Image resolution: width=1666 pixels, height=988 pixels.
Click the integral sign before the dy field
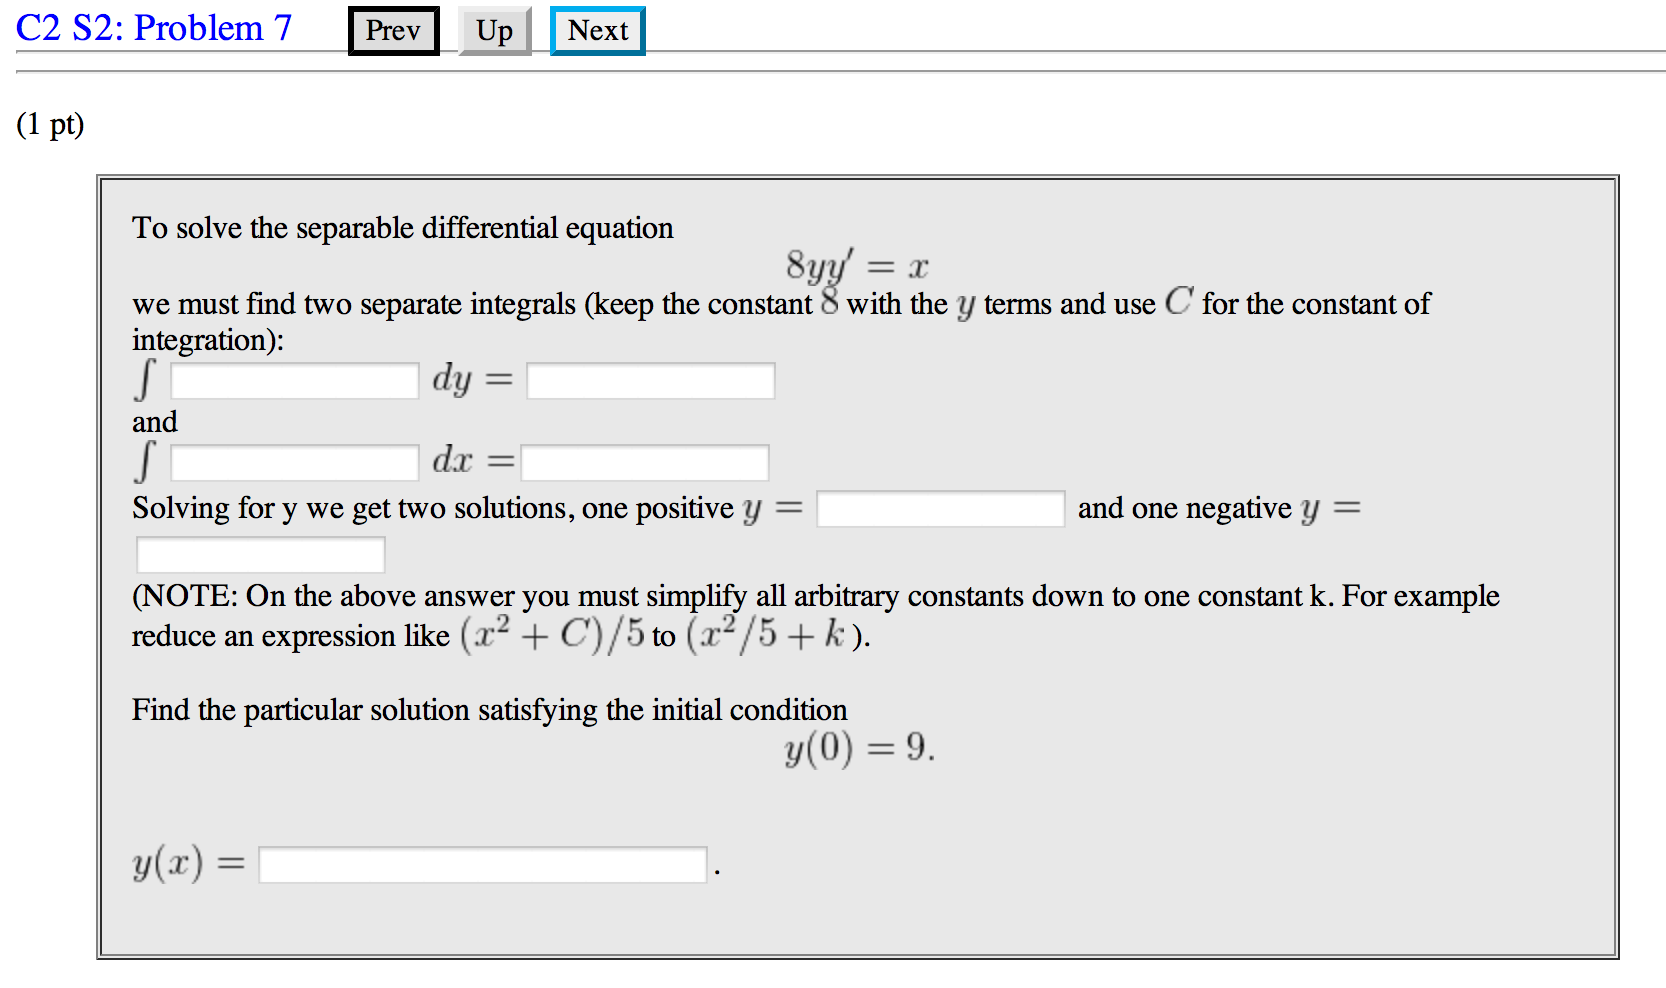[x=146, y=380]
